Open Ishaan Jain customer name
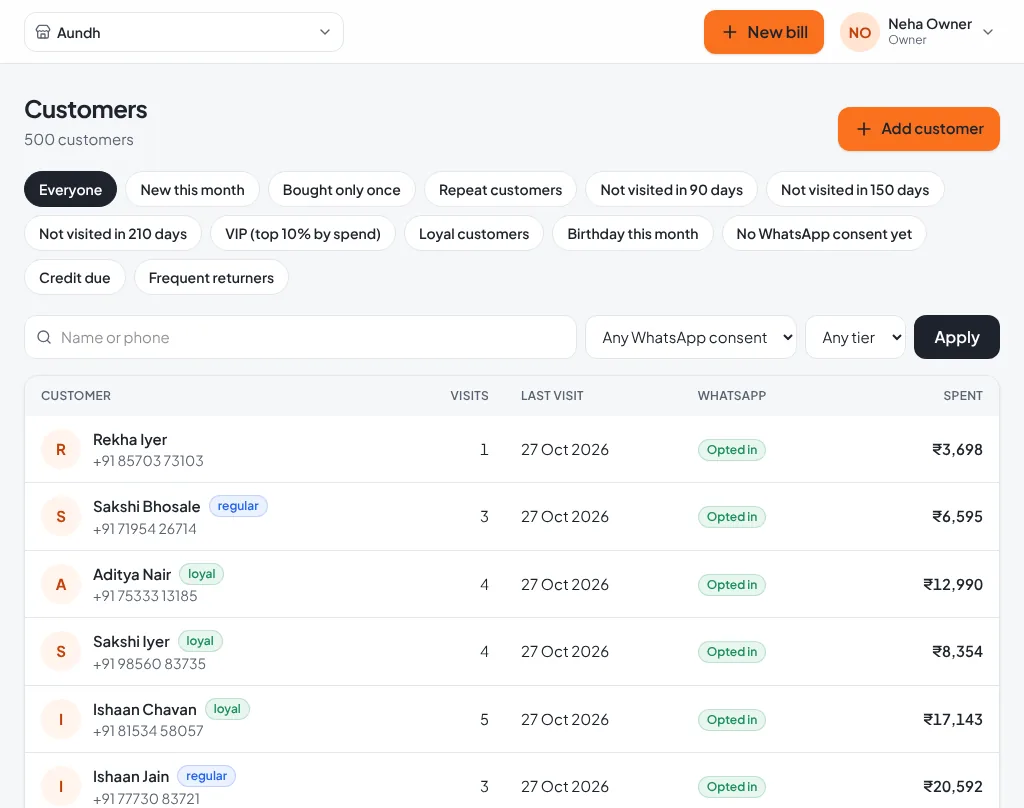 coord(131,777)
